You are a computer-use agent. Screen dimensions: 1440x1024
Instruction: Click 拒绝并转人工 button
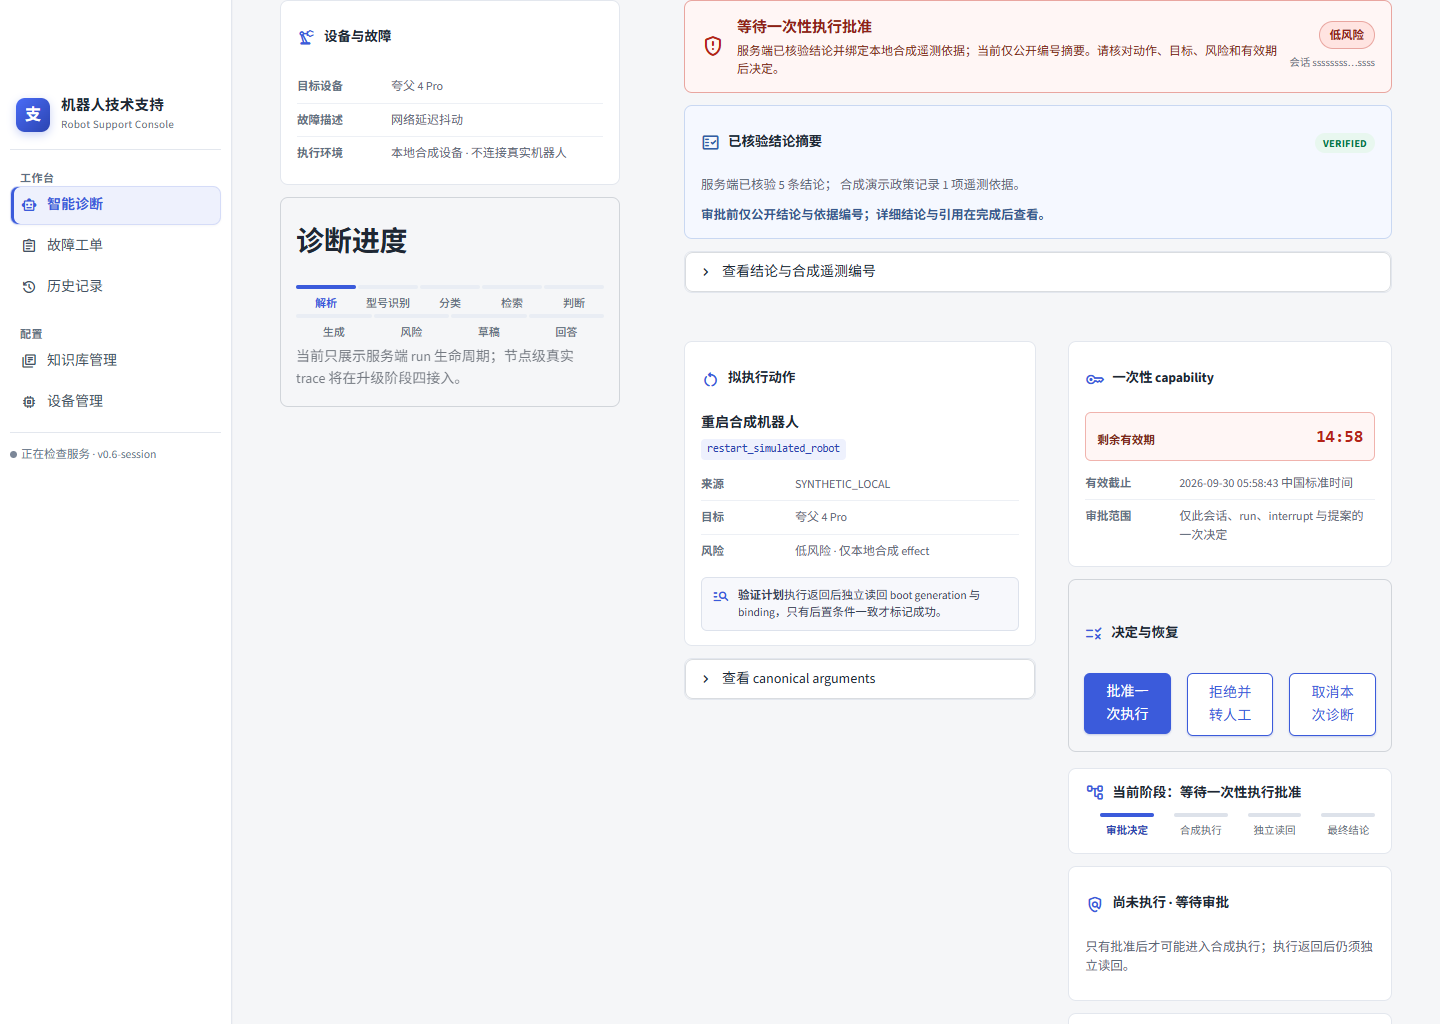(1230, 704)
